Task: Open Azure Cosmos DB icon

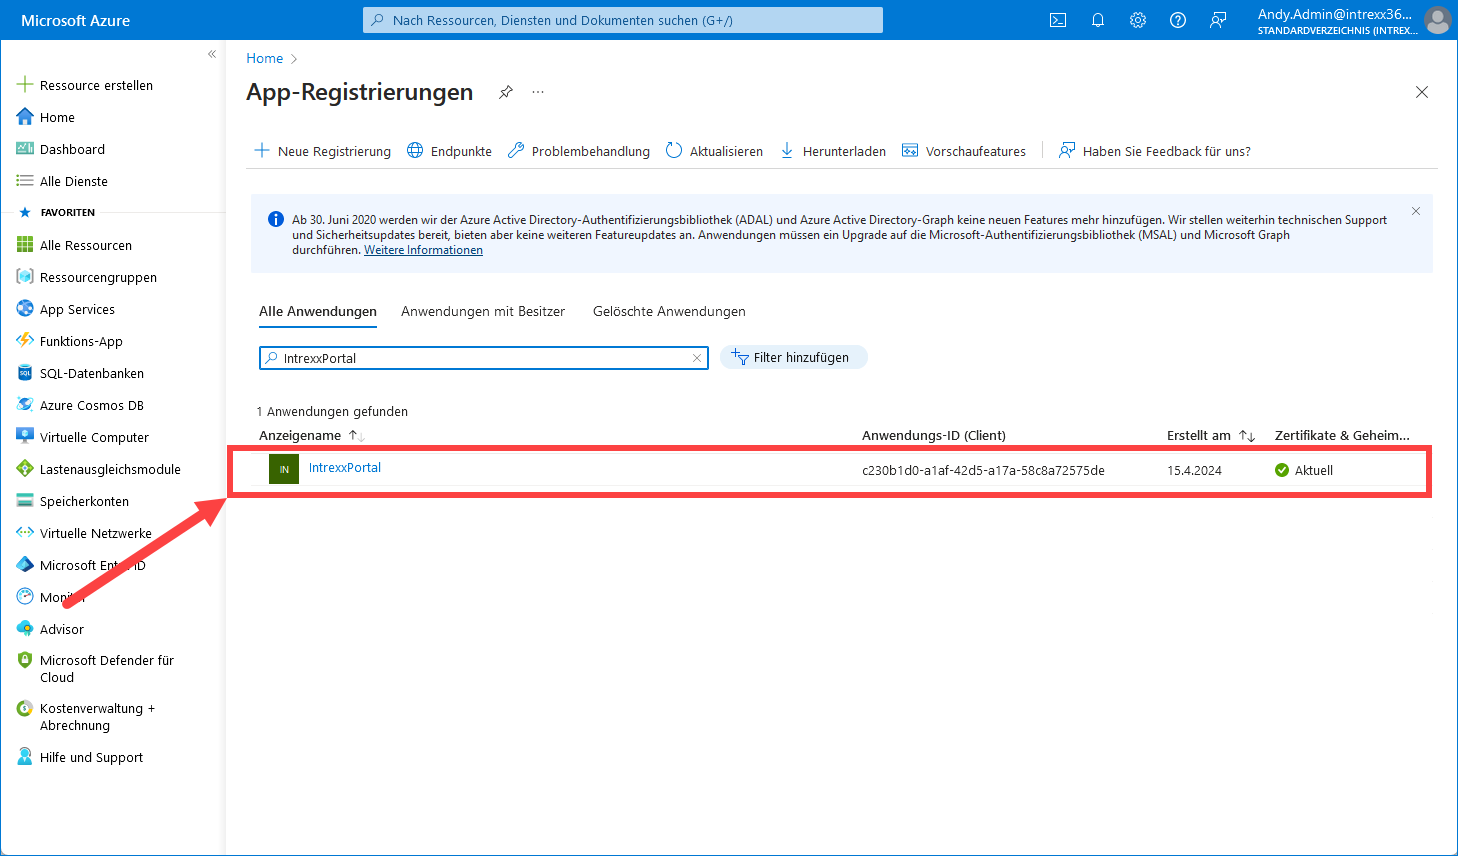Action: tap(25, 405)
